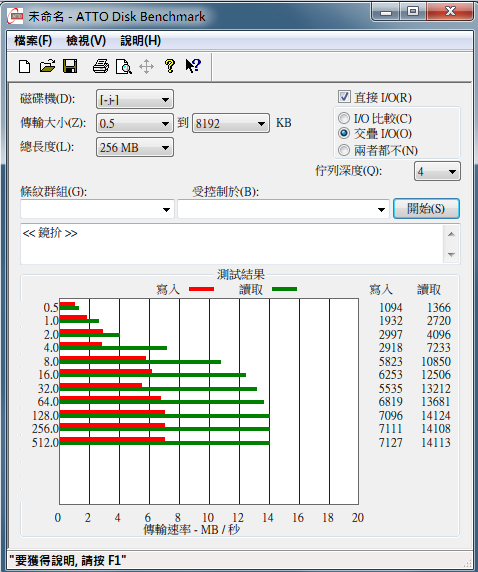Screen dimensions: 478x572
Task: Click the status bar help text
Action: 68,560
